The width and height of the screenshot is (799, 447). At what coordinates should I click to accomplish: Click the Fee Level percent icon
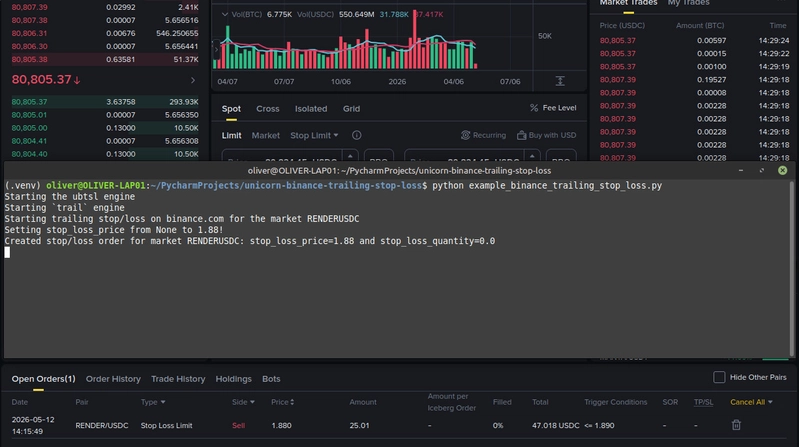click(x=534, y=108)
